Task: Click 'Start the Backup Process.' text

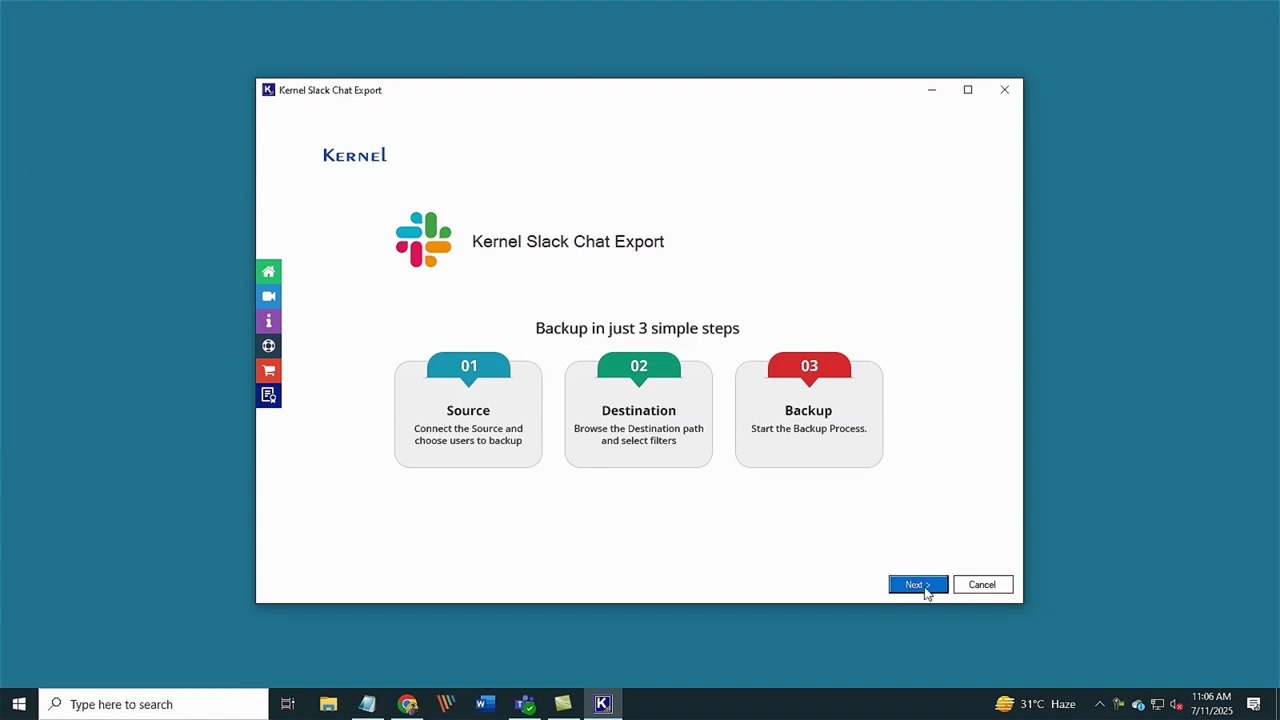Action: coord(809,429)
